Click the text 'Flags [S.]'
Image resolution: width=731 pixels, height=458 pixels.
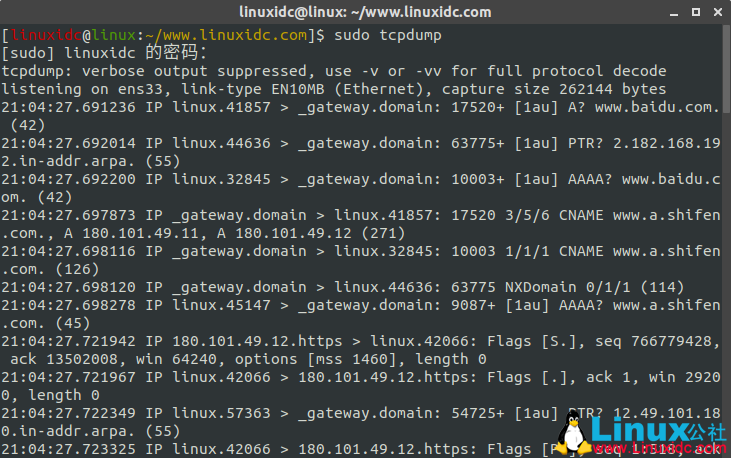point(531,341)
